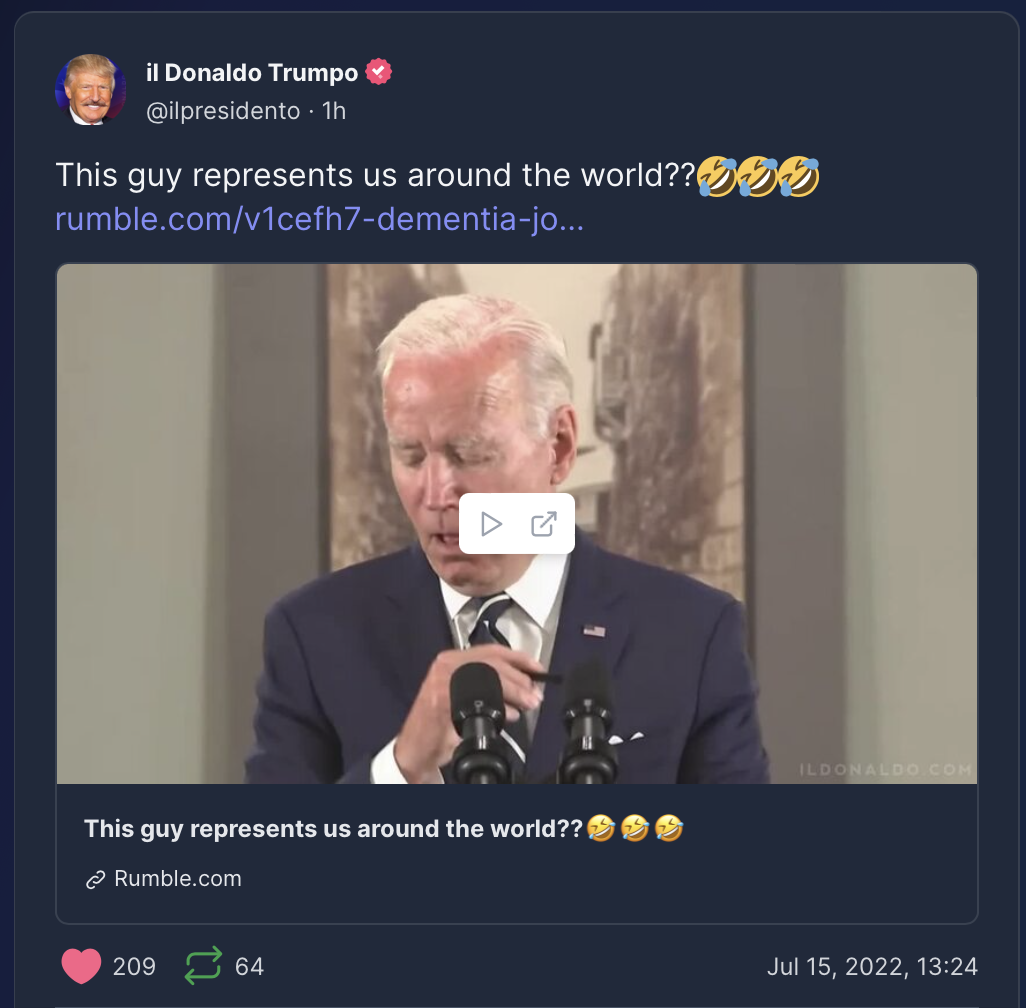Open video in external window icon

click(x=544, y=524)
